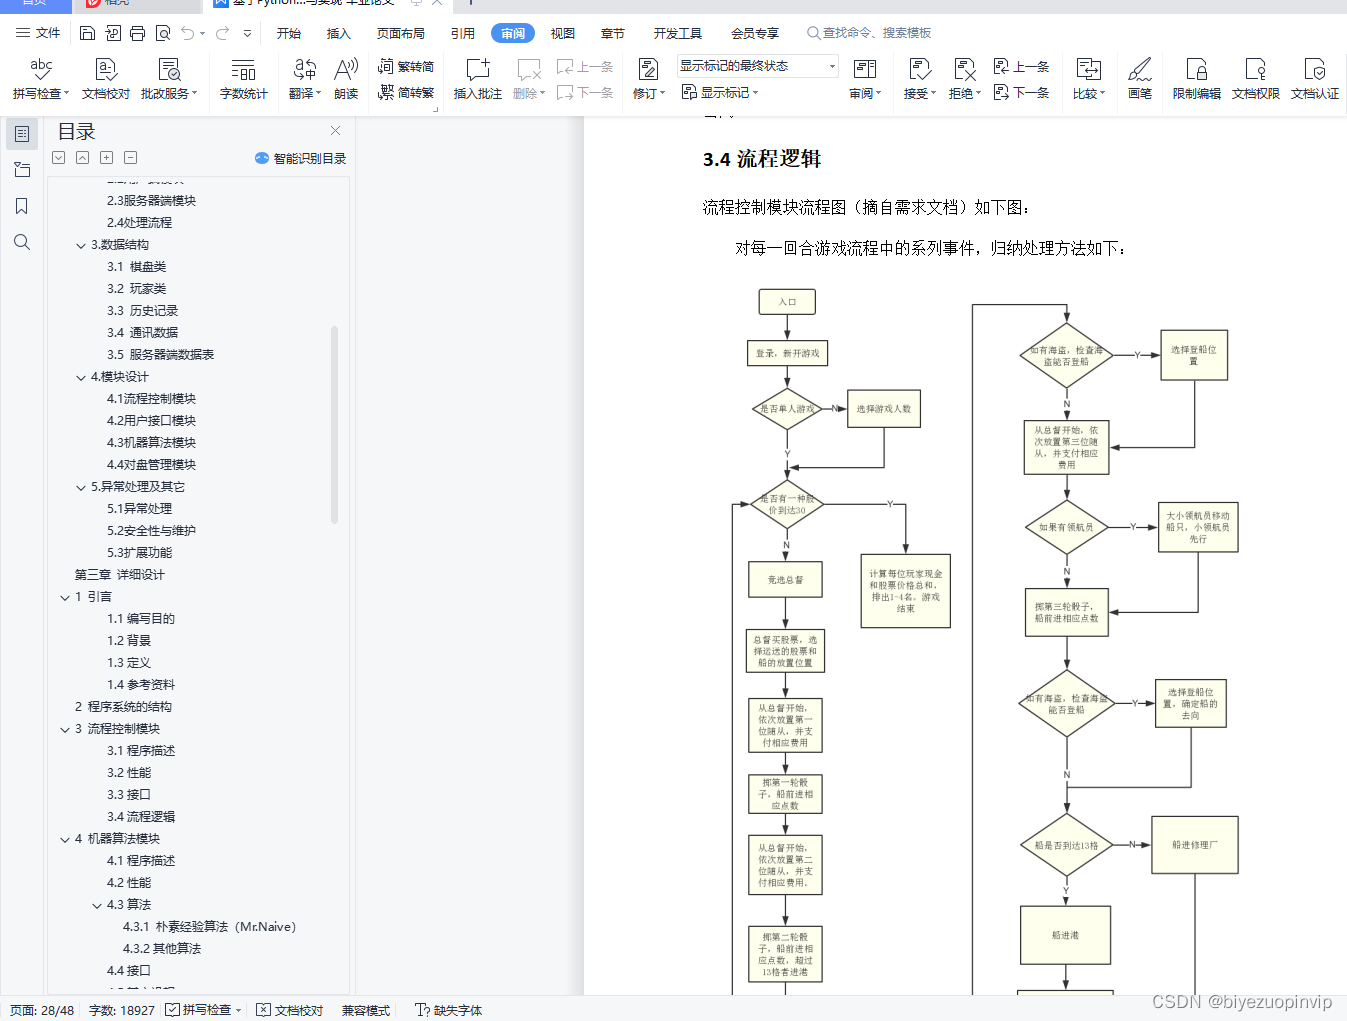Switch to 页面布局 tab
Viewport: 1347px width, 1021px height.
point(401,33)
